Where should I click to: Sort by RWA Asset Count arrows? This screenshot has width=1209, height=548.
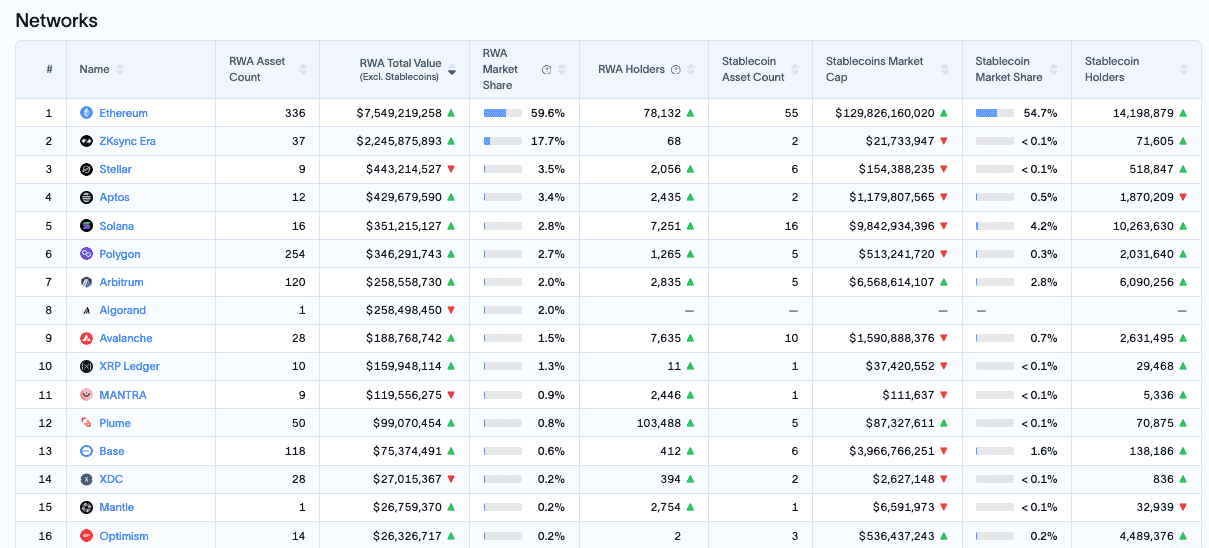pyautogui.click(x=303, y=69)
